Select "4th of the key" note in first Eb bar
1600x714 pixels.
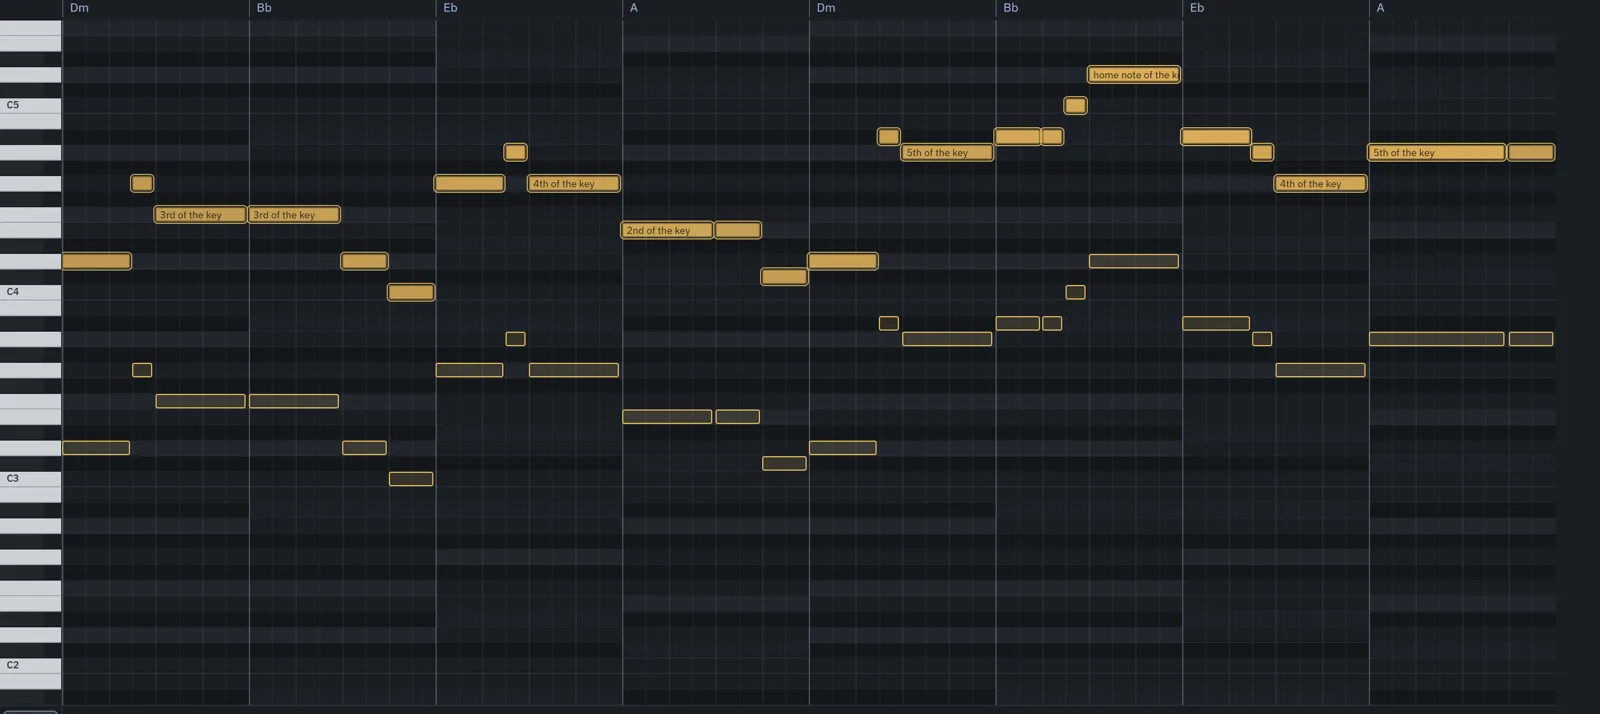(574, 183)
